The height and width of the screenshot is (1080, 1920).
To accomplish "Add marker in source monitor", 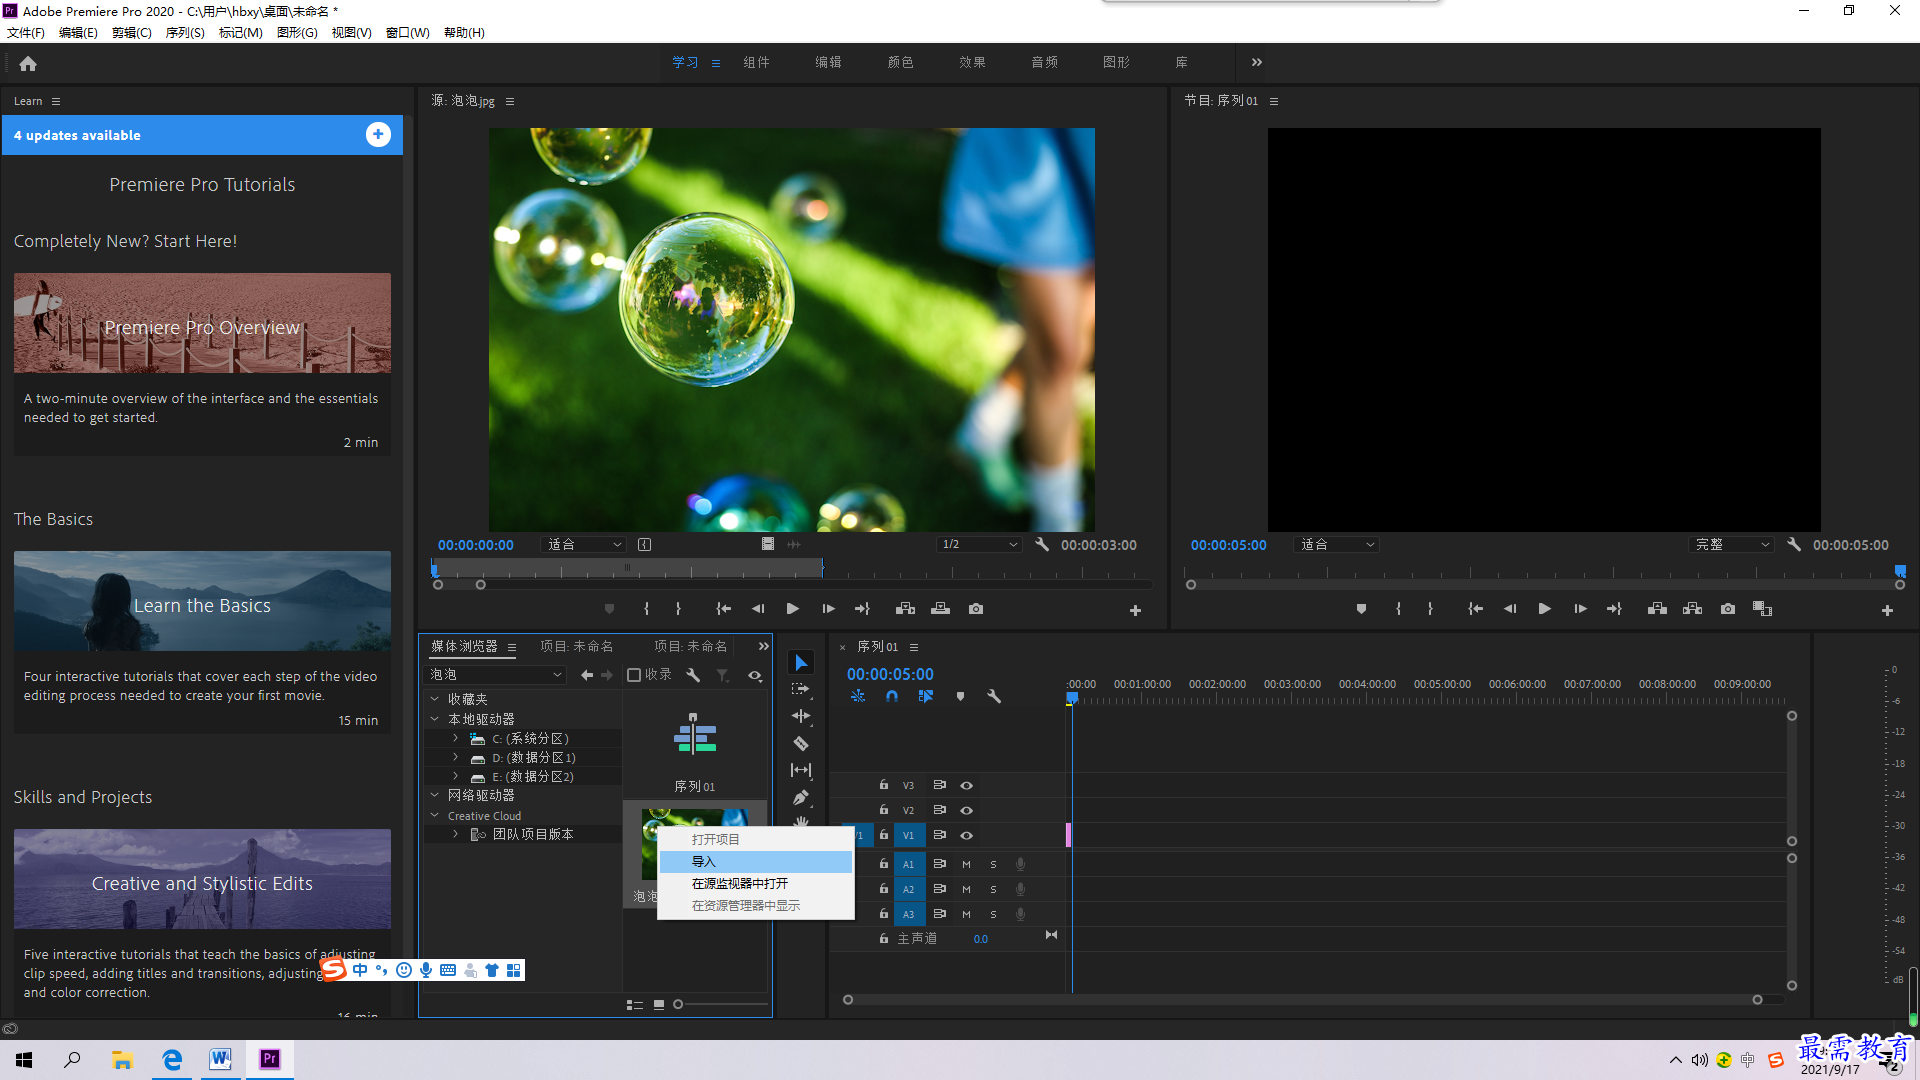I will [x=609, y=608].
